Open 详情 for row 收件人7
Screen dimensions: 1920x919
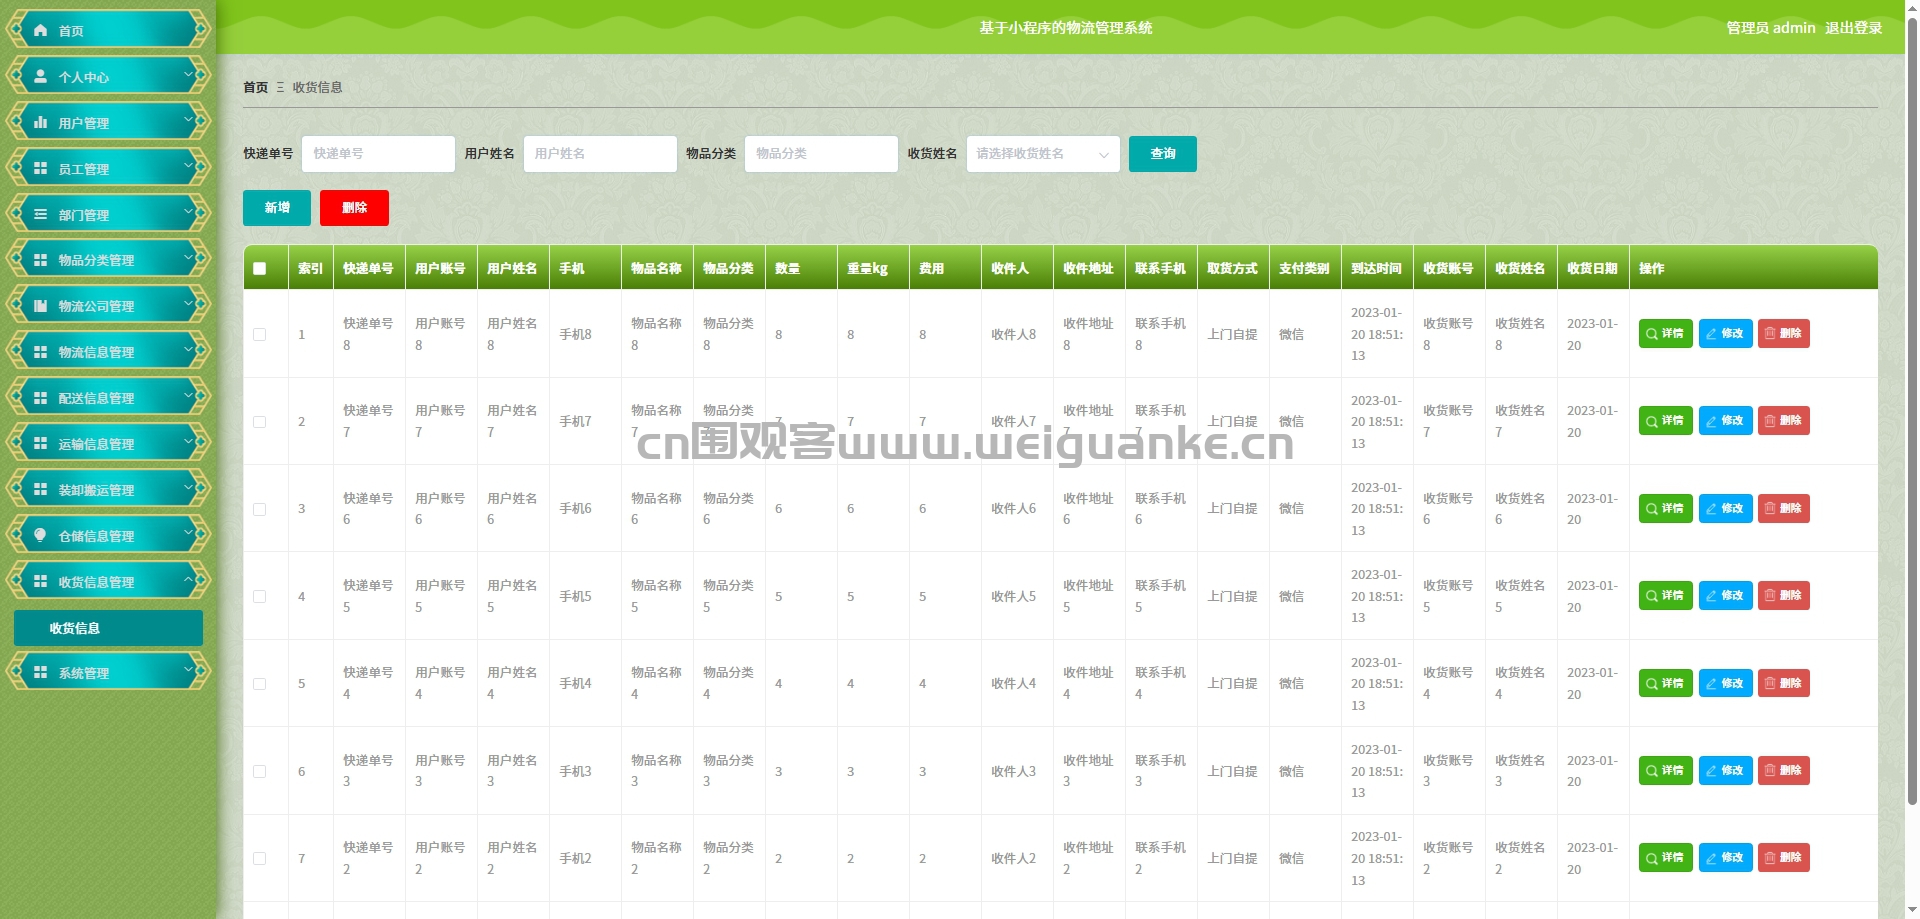pyautogui.click(x=1665, y=420)
